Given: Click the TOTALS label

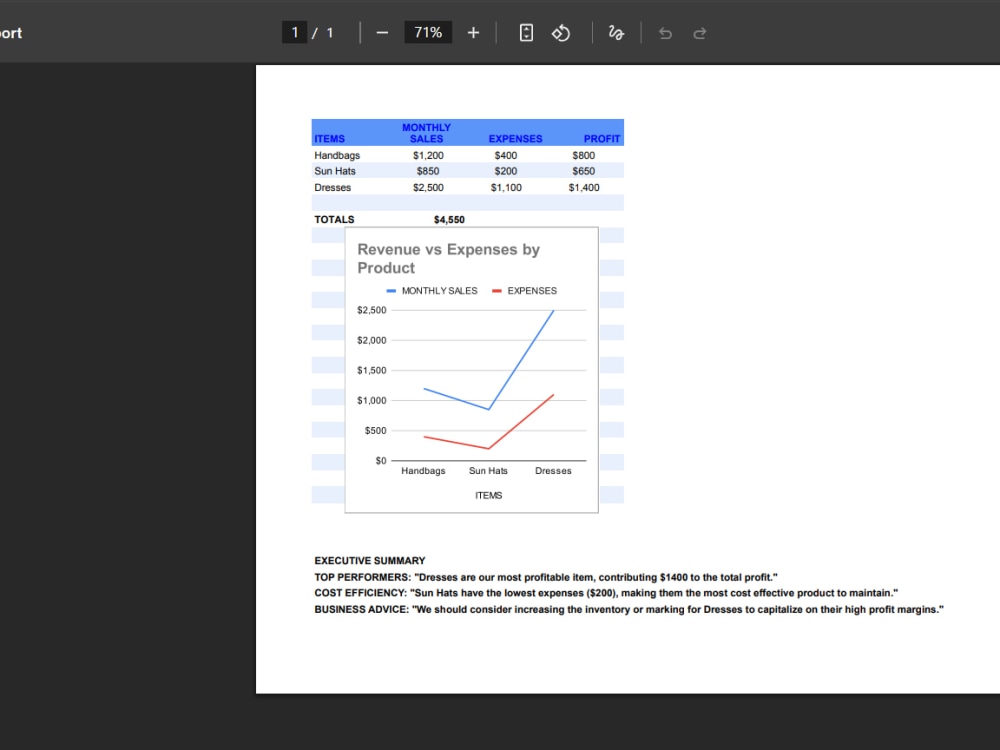Looking at the screenshot, I should click(334, 219).
